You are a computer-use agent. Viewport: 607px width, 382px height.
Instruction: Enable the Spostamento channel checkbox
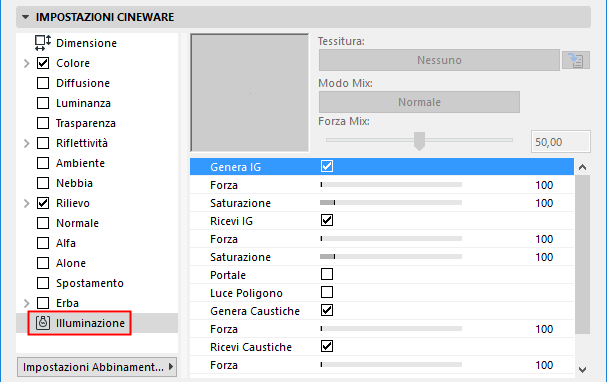[43, 283]
